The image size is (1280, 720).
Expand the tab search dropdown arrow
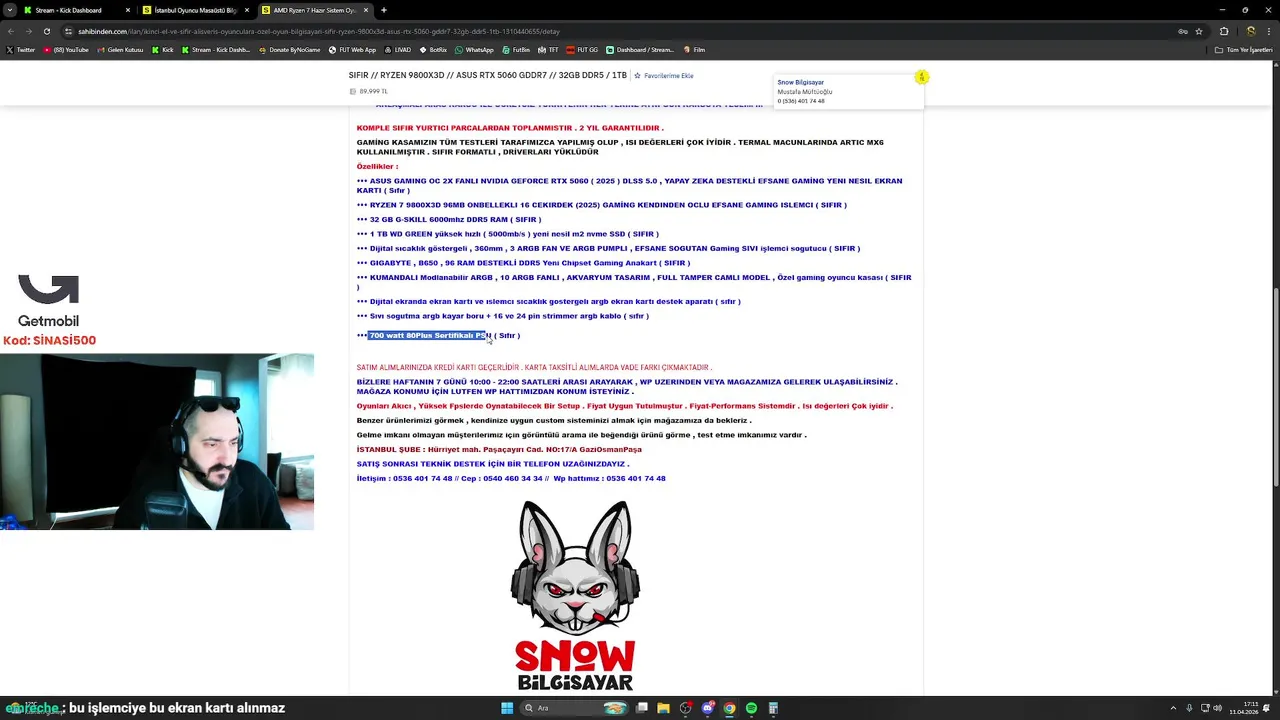(9, 10)
